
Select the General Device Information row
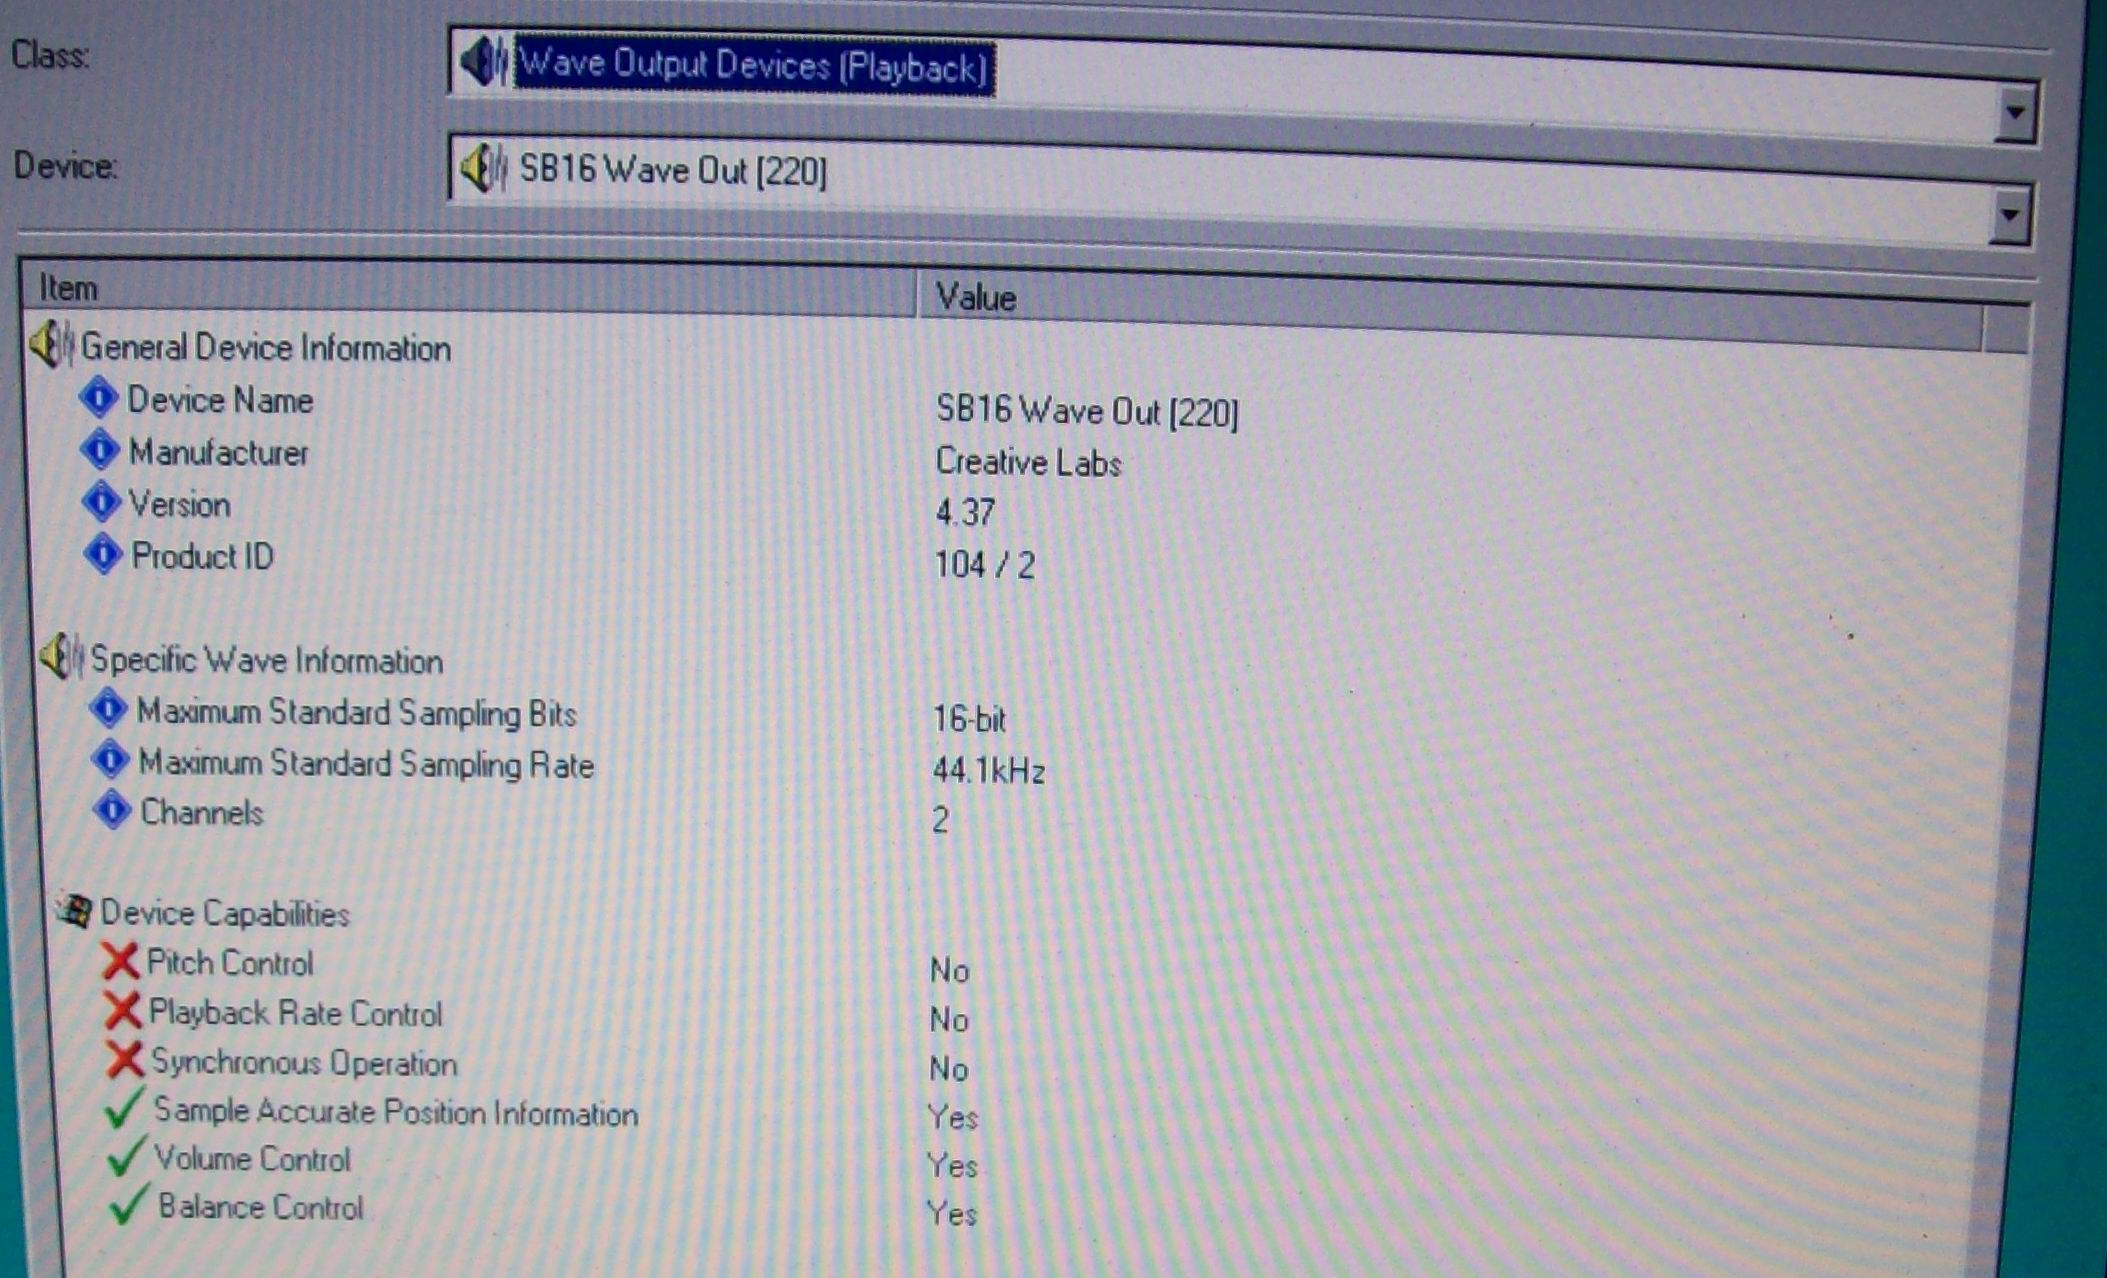tap(266, 348)
